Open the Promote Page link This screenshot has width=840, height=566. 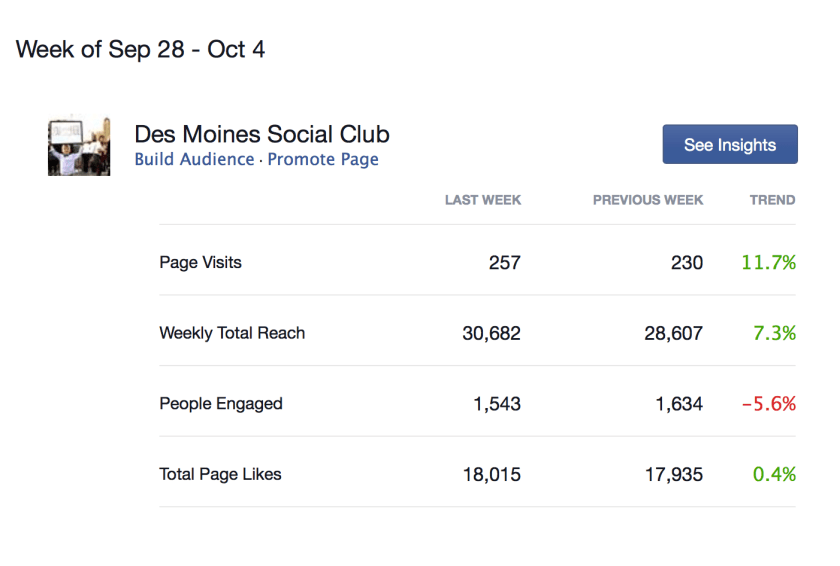(323, 160)
